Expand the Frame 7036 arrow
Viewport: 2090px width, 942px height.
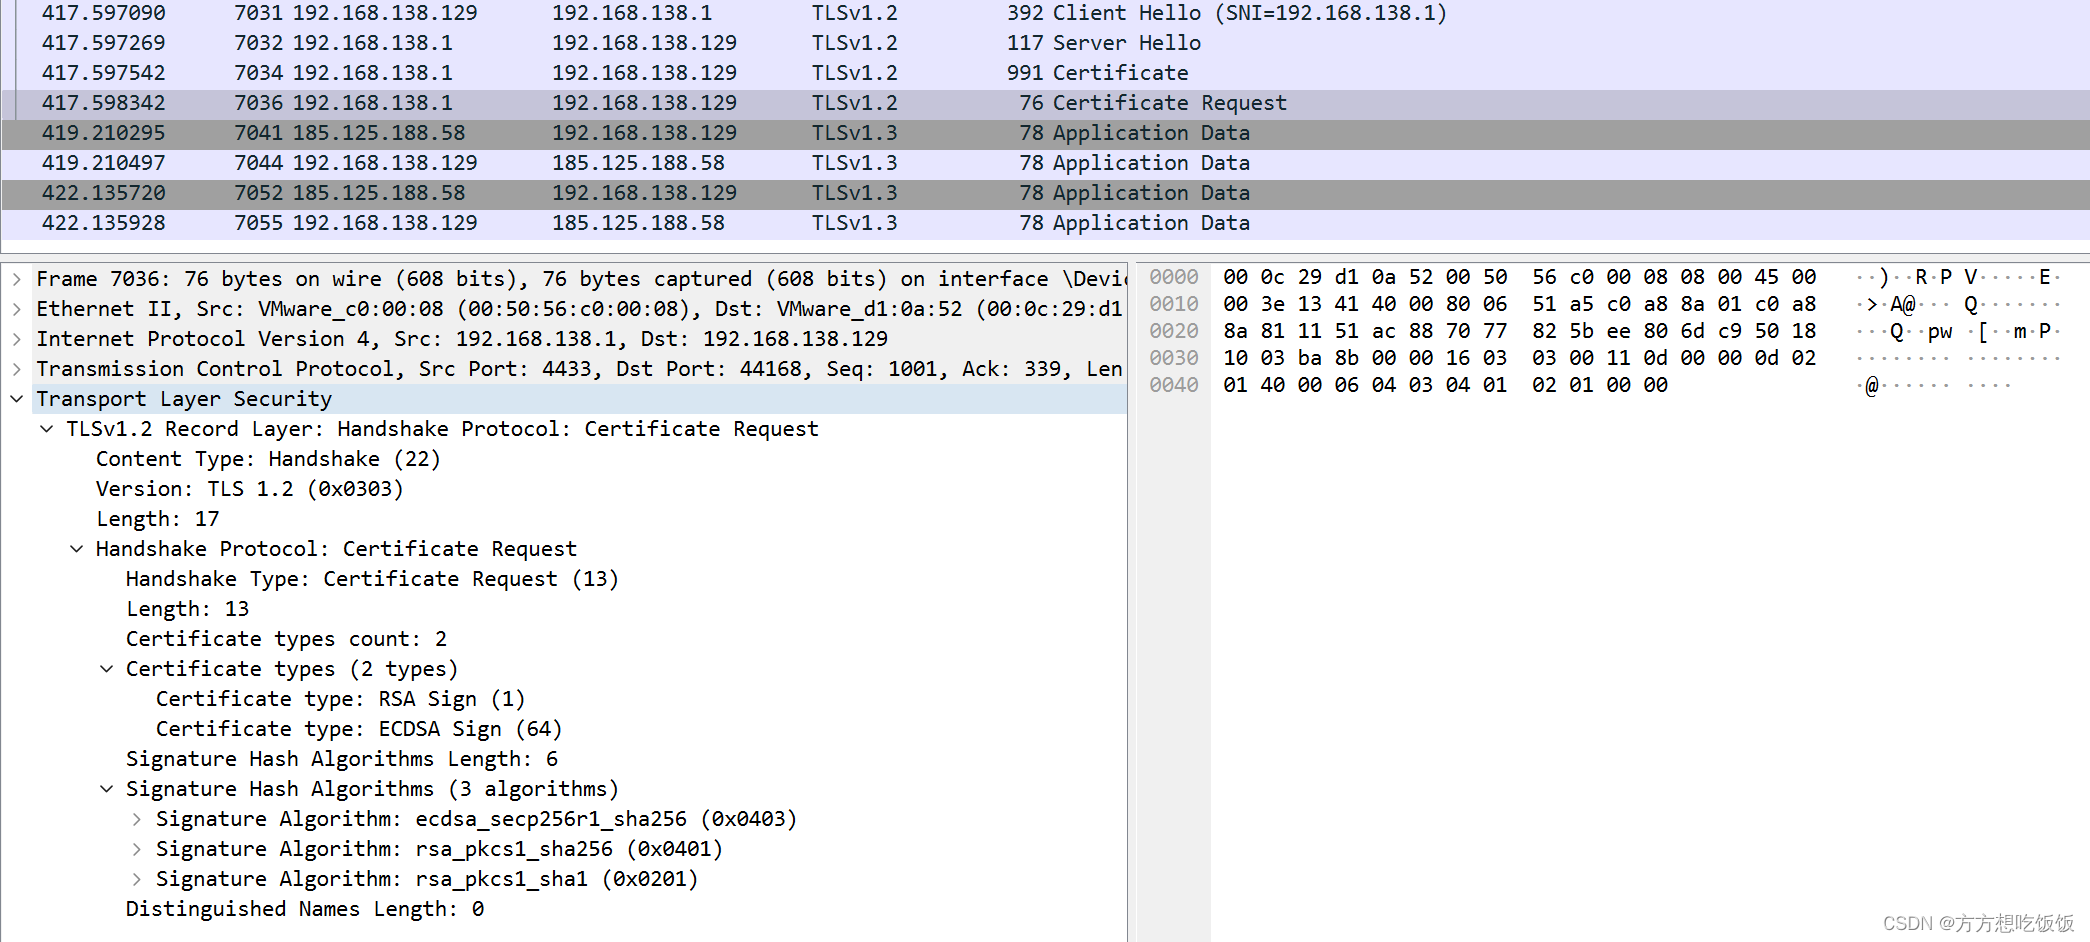point(17,279)
